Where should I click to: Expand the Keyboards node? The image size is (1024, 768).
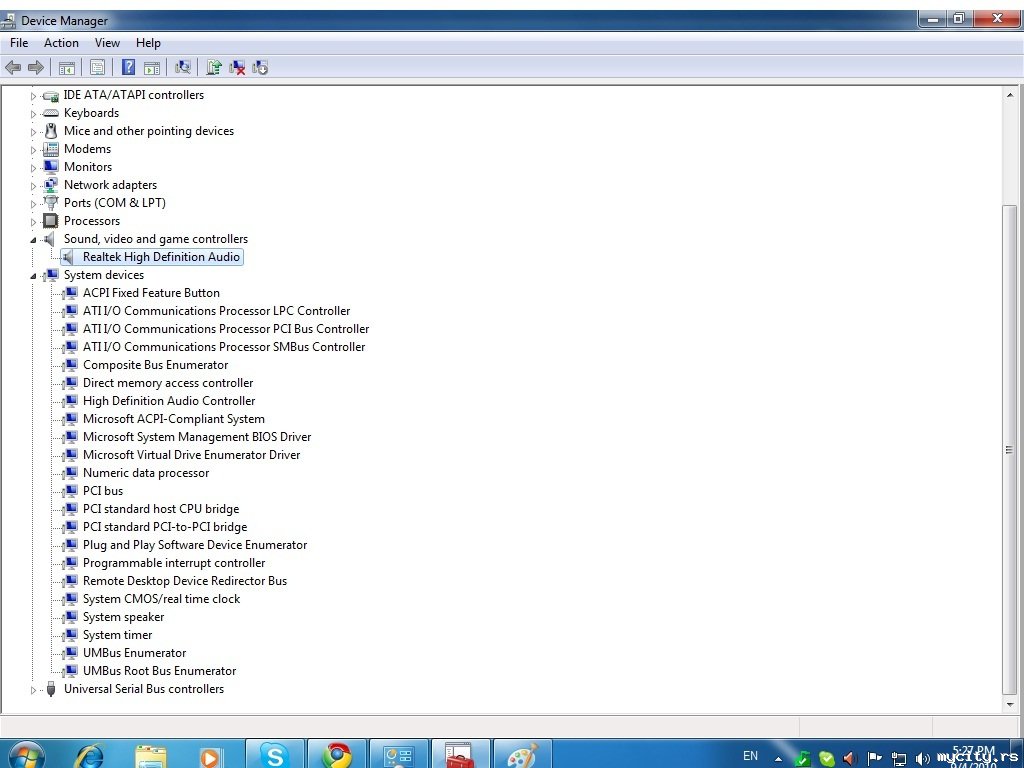tap(33, 114)
